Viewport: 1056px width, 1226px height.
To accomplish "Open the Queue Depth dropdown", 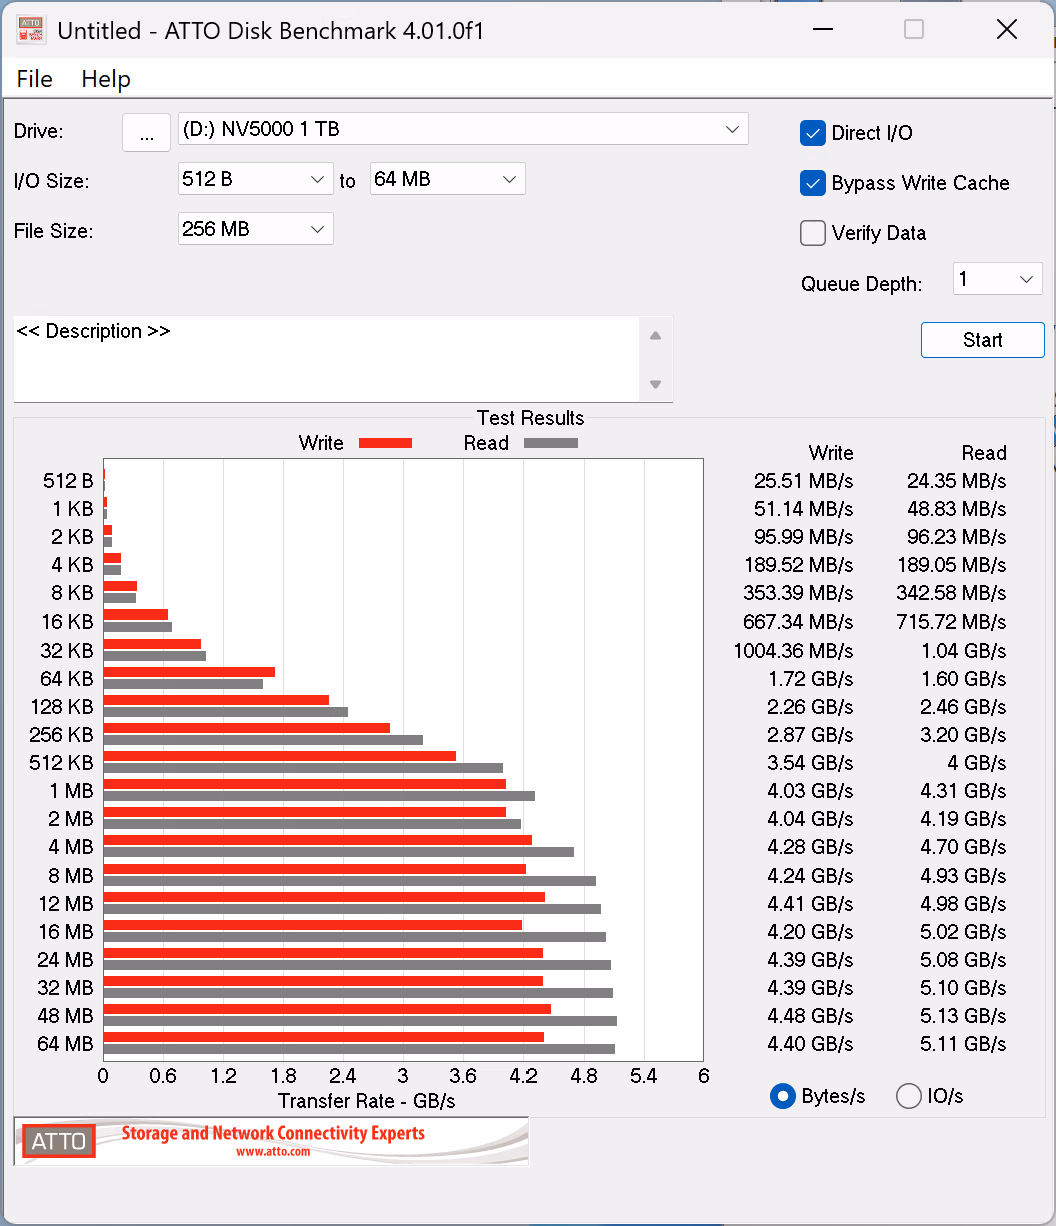I will [997, 279].
